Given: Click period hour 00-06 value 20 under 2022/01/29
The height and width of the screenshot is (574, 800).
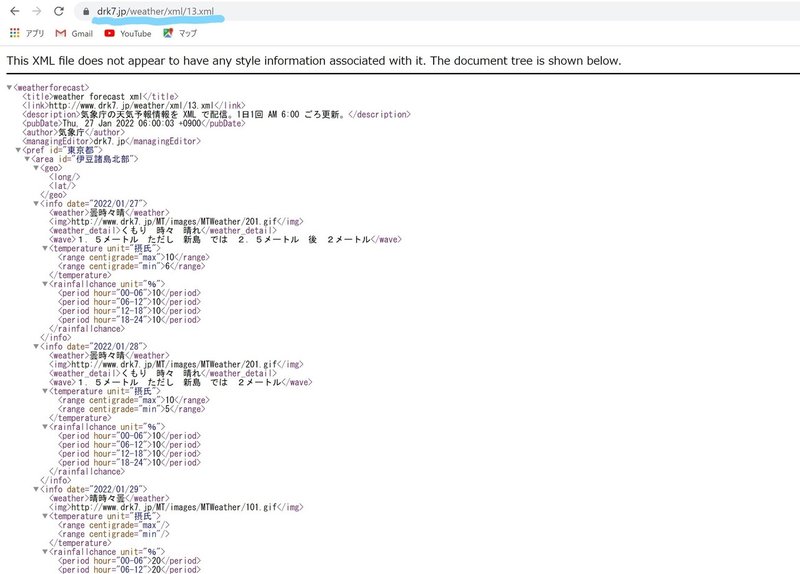Looking at the screenshot, I should click(x=157, y=561).
